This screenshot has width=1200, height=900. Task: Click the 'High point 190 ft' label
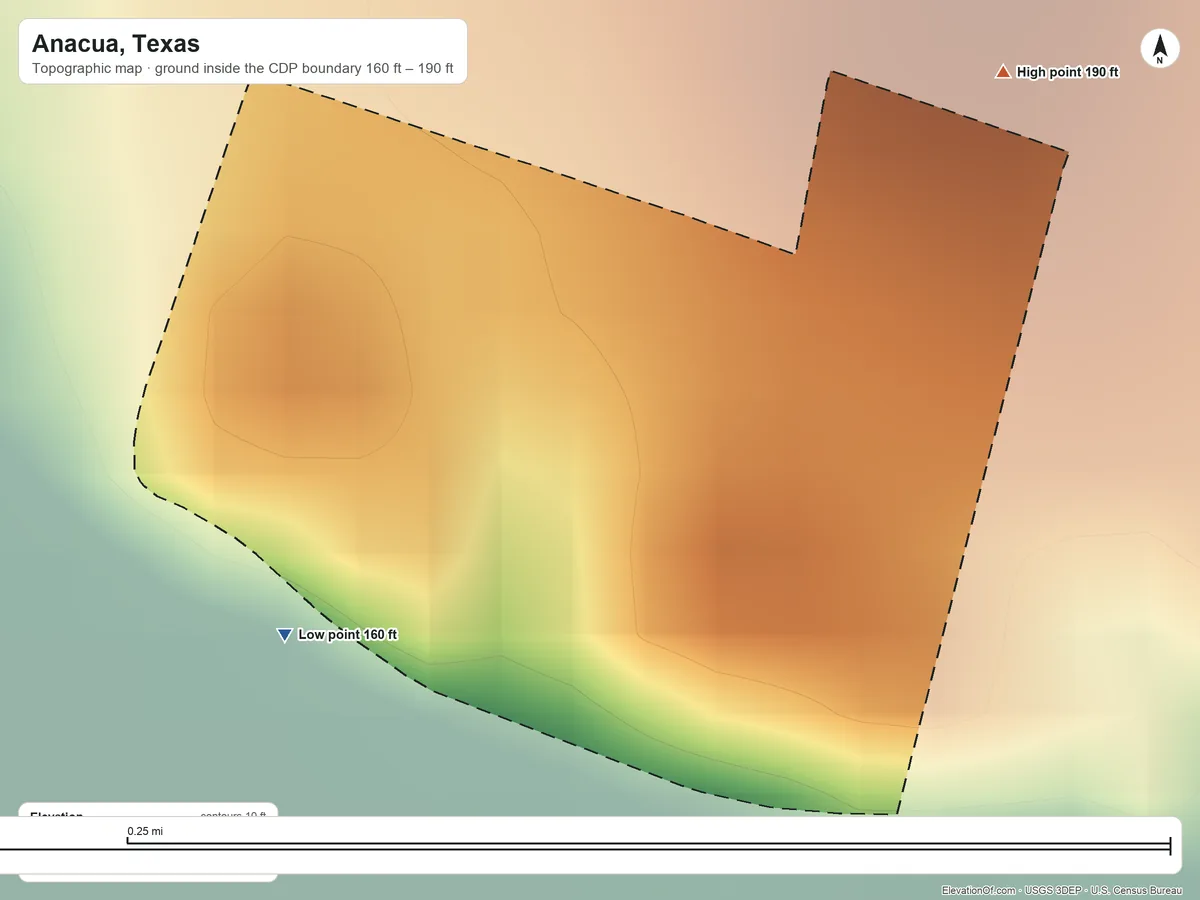[1068, 72]
